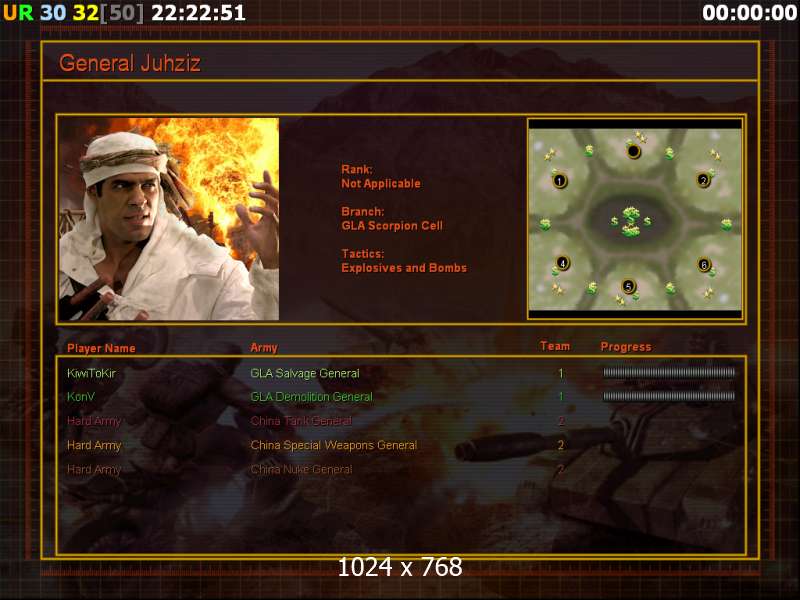Click supply icon between marker 1 and blank marker
This screenshot has width=800, height=600.
[x=590, y=151]
